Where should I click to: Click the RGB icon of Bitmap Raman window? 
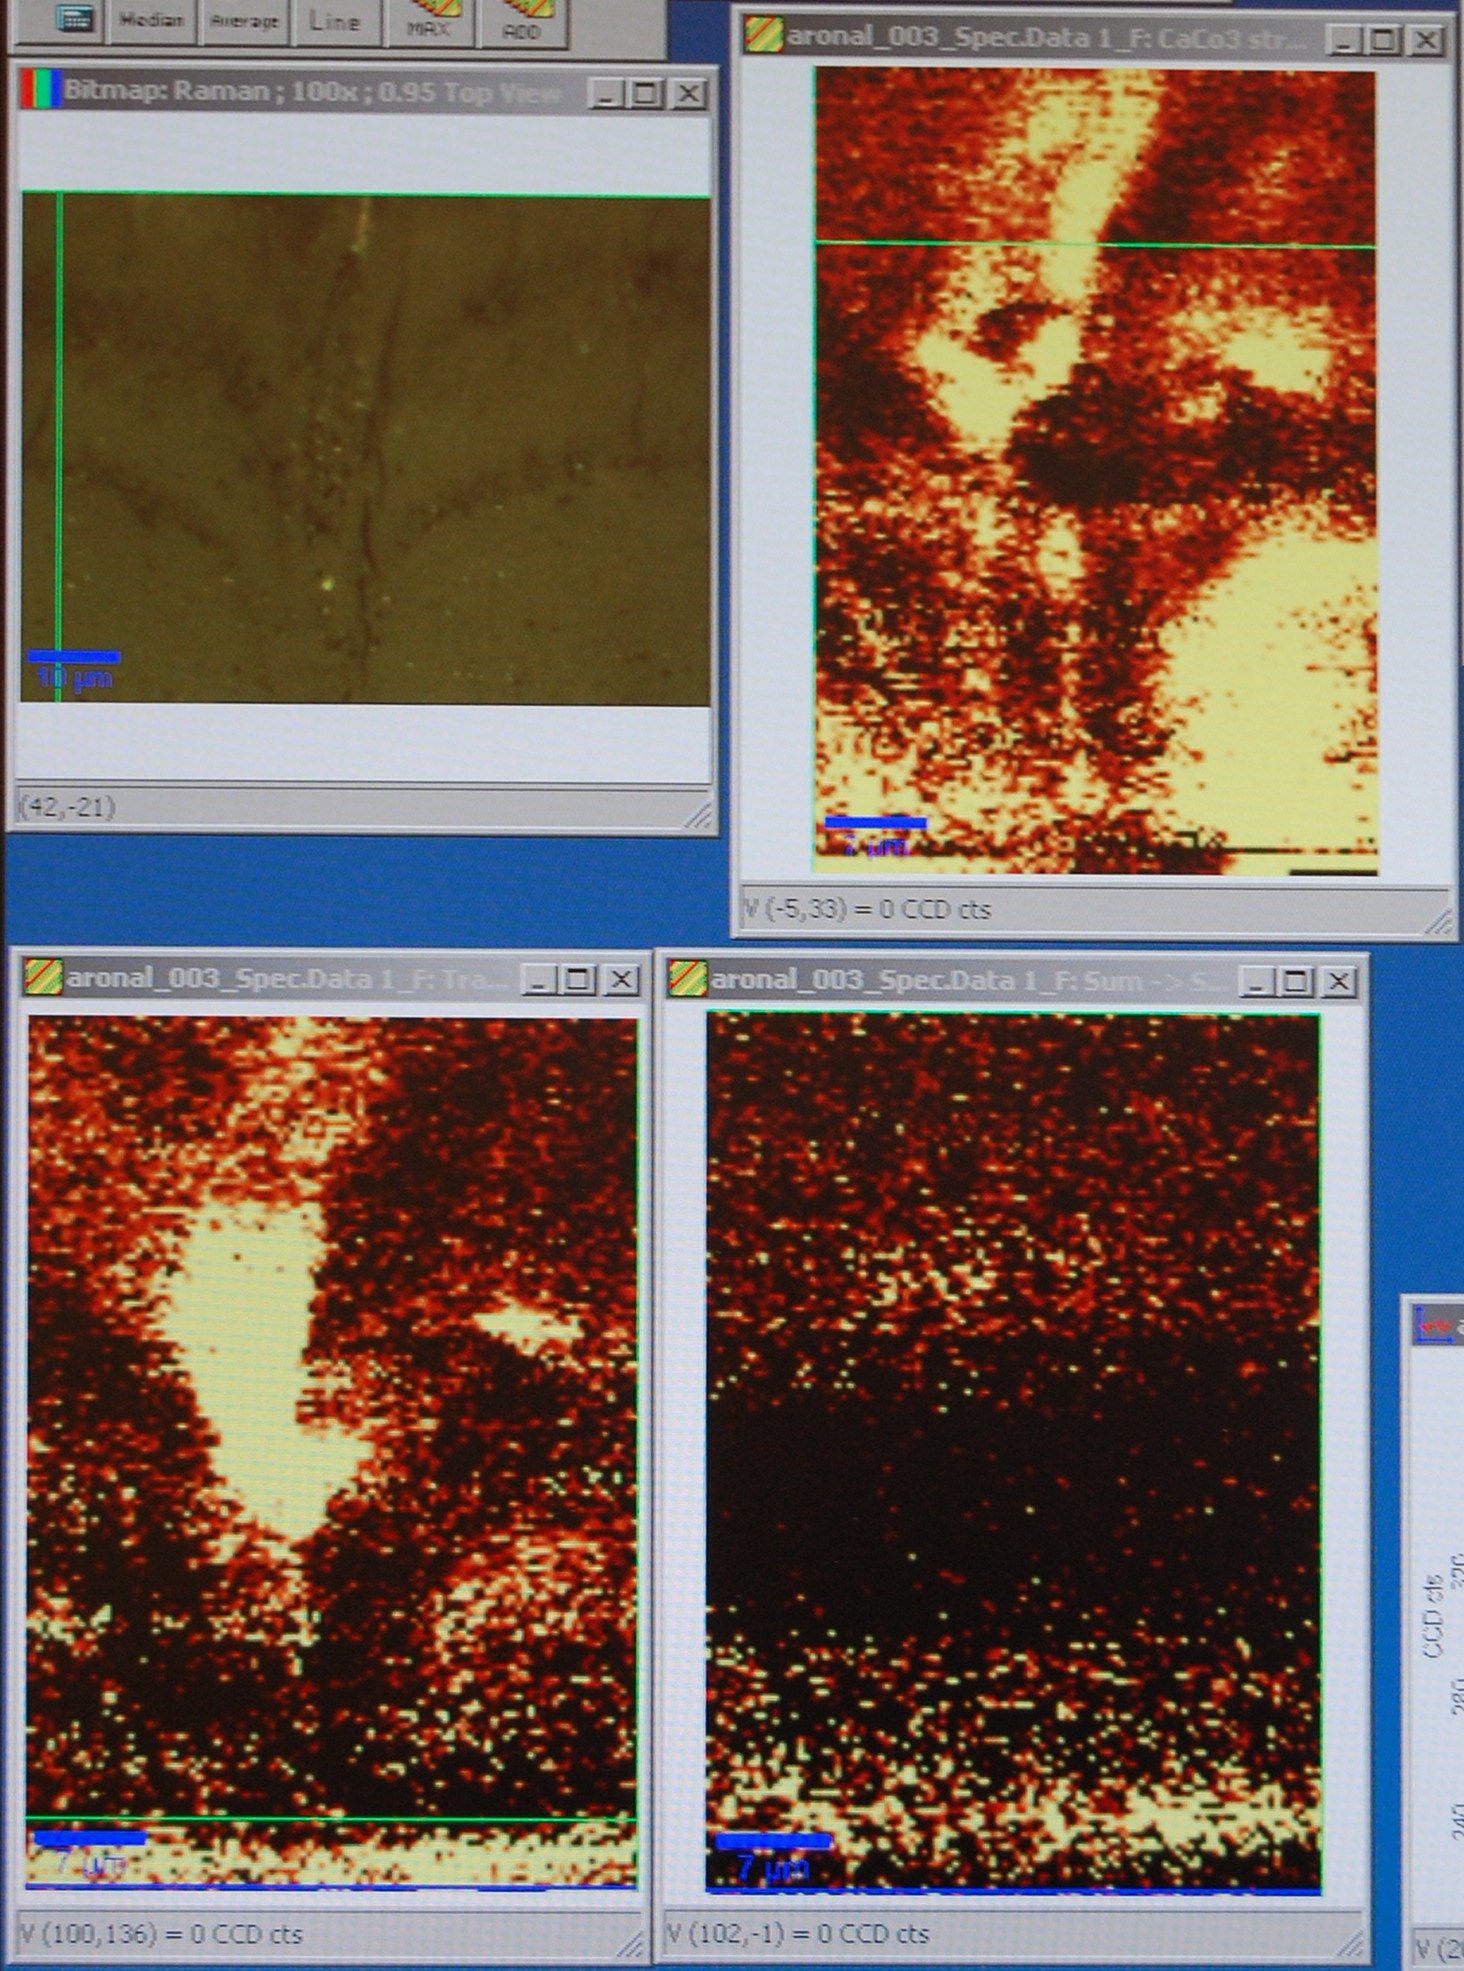pos(40,91)
